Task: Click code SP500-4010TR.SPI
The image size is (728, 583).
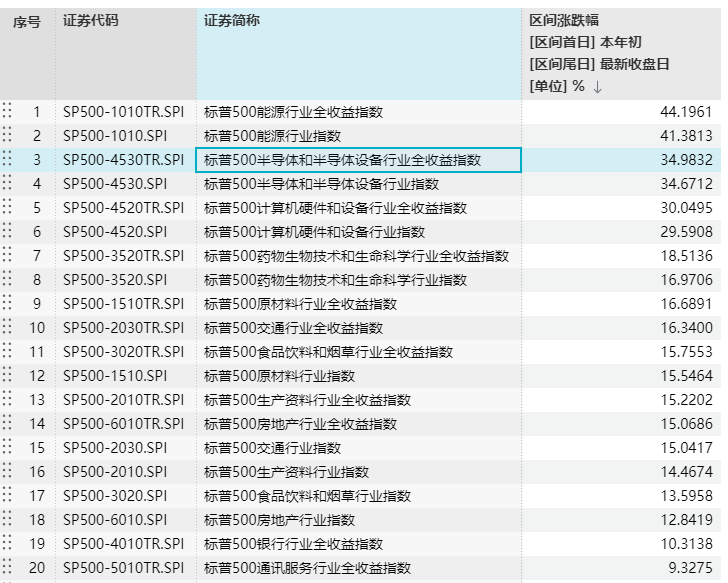Action: (x=124, y=544)
